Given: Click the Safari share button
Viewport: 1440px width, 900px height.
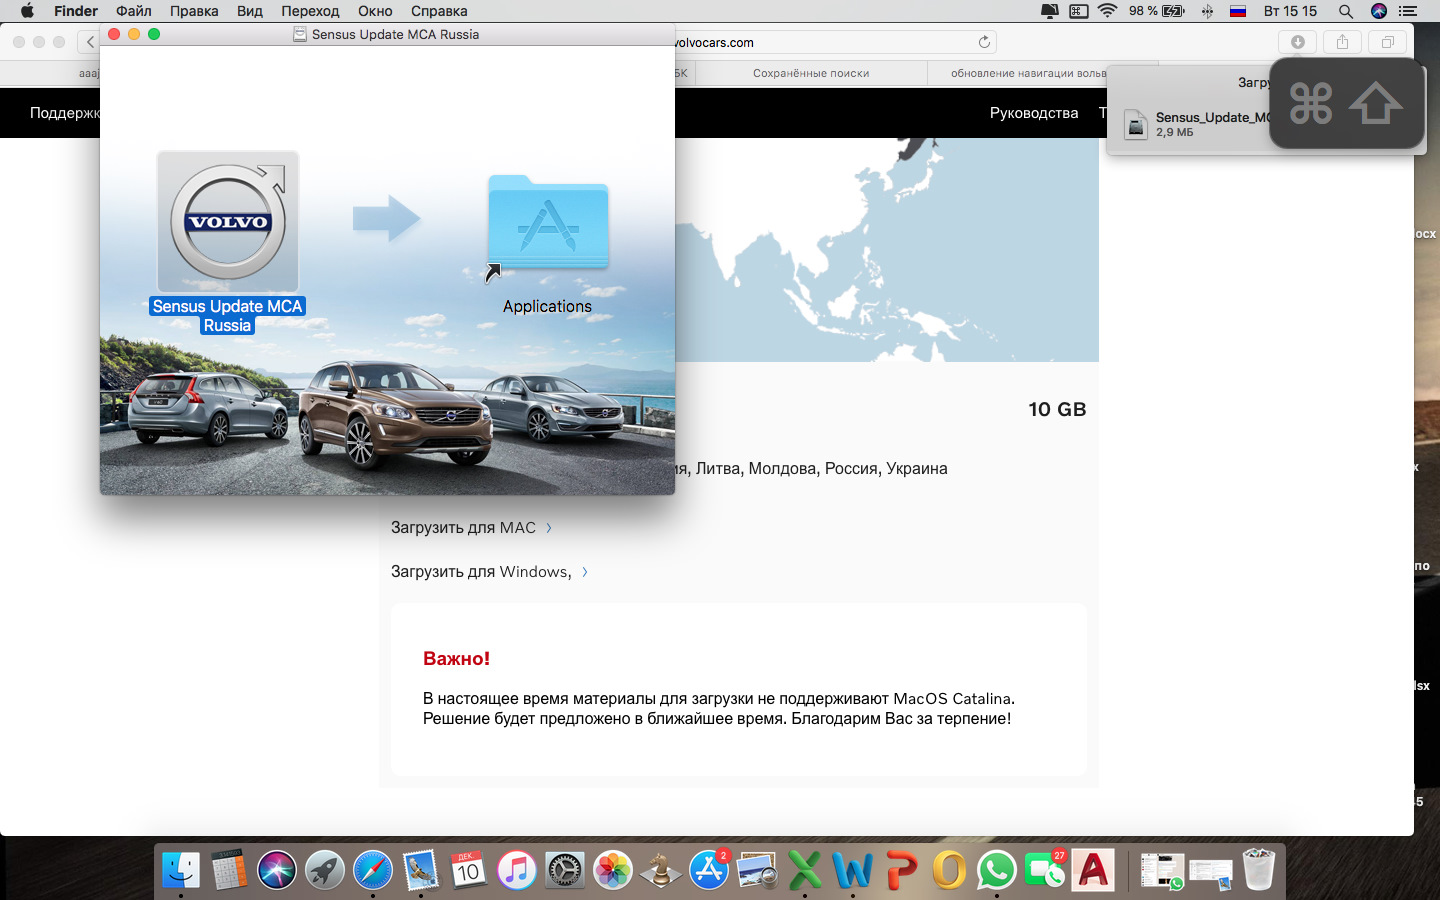Looking at the screenshot, I should [1343, 42].
